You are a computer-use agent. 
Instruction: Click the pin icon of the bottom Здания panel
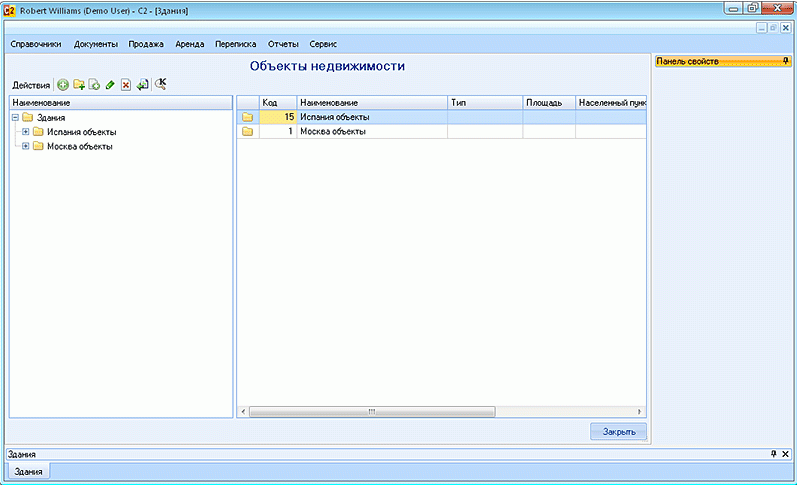click(774, 453)
